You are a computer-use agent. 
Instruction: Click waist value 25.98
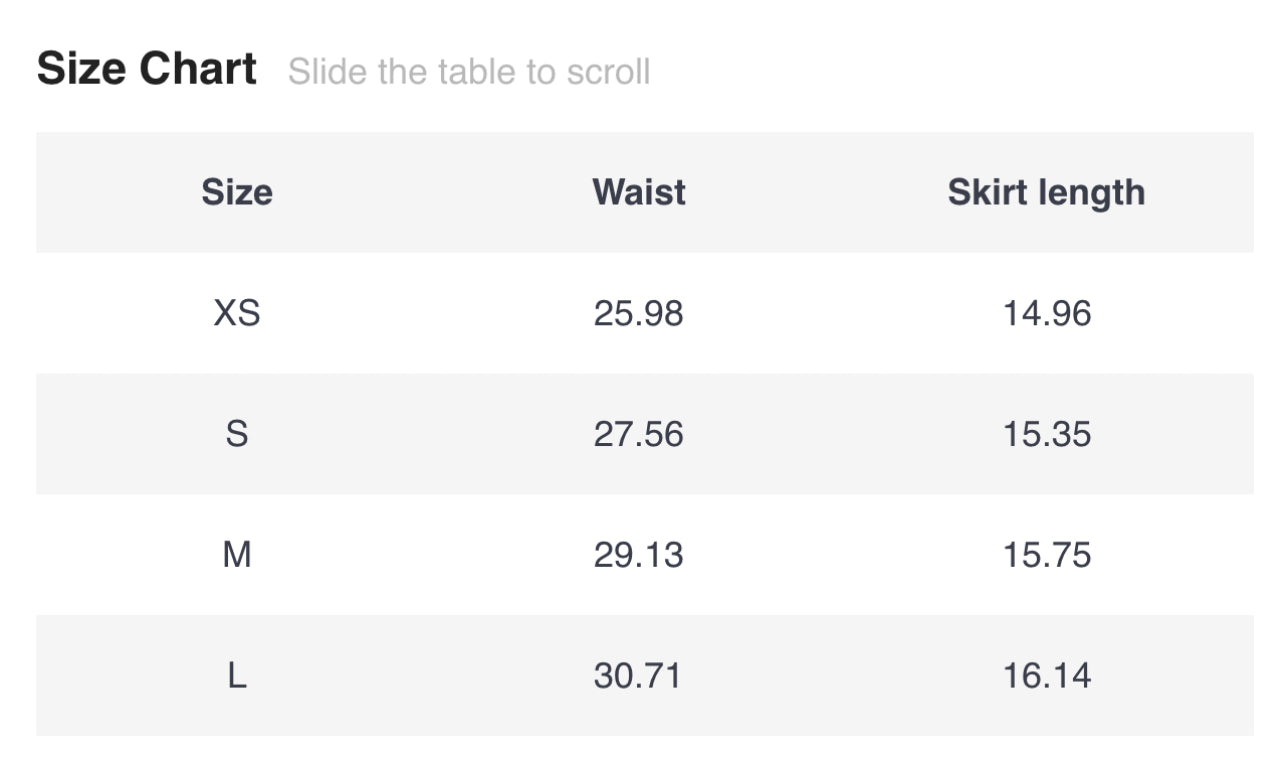click(x=639, y=314)
